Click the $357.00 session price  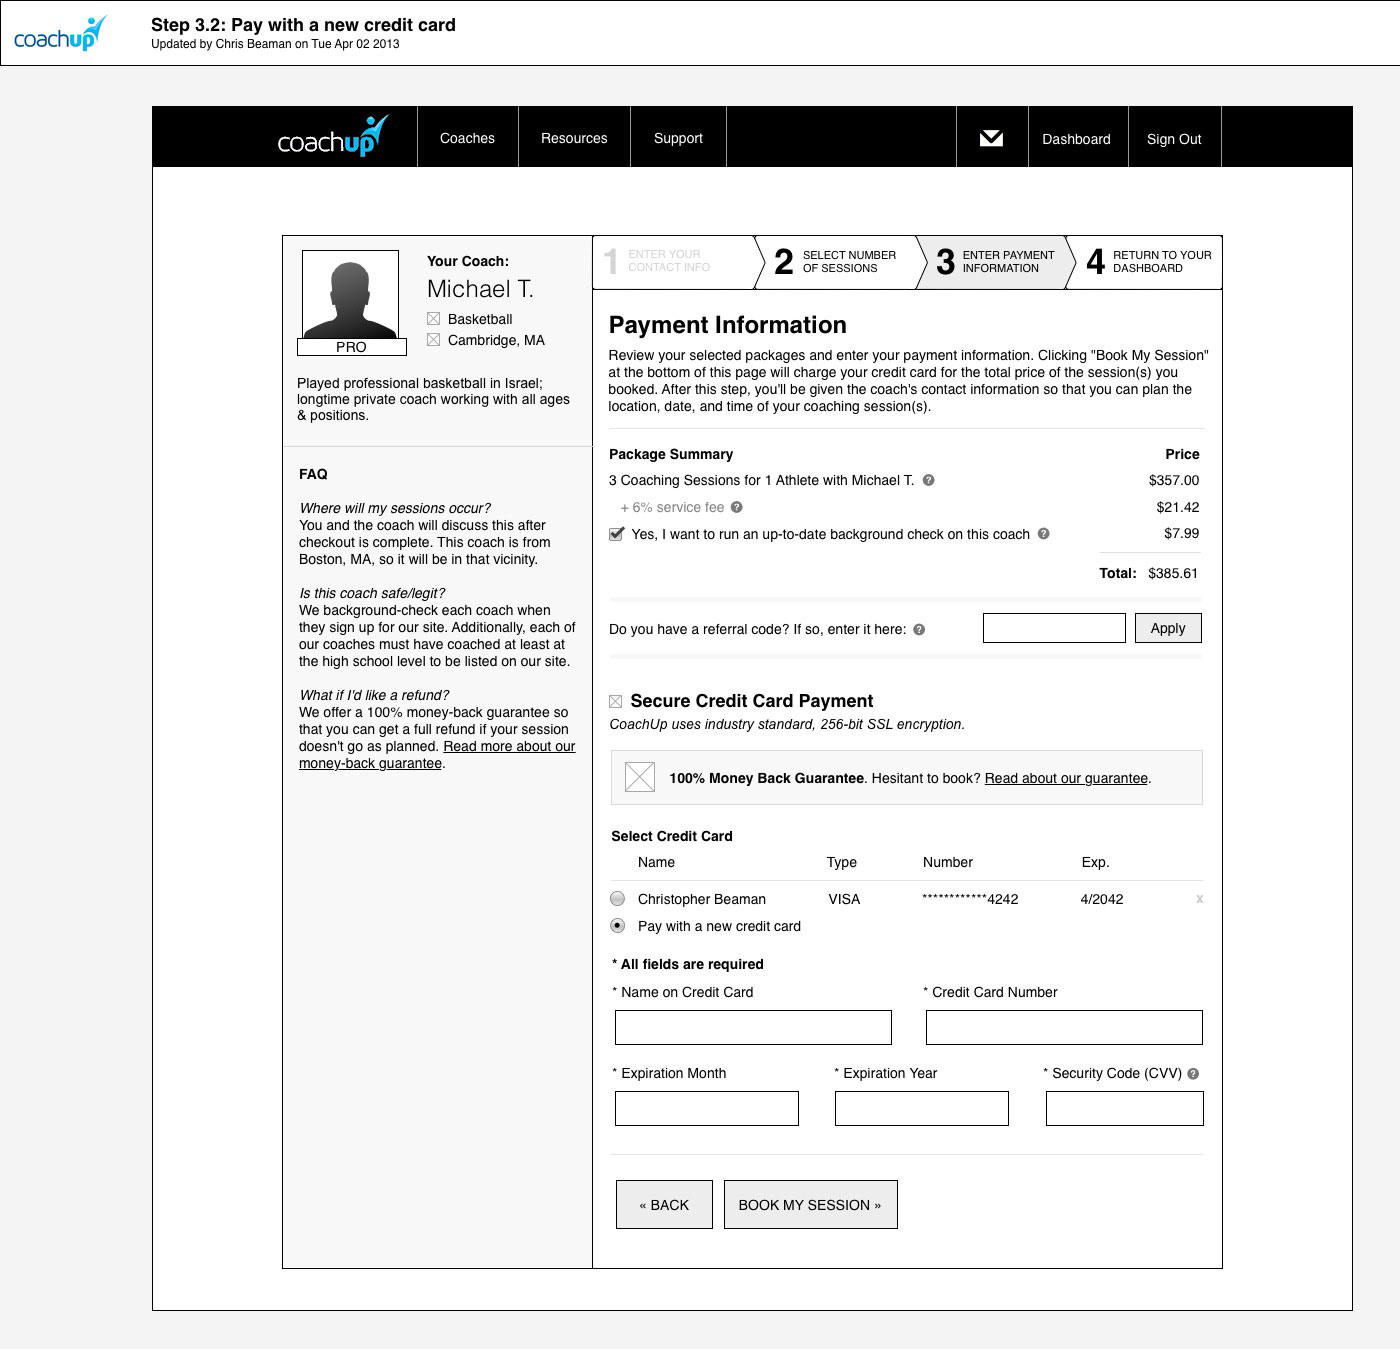click(1174, 480)
